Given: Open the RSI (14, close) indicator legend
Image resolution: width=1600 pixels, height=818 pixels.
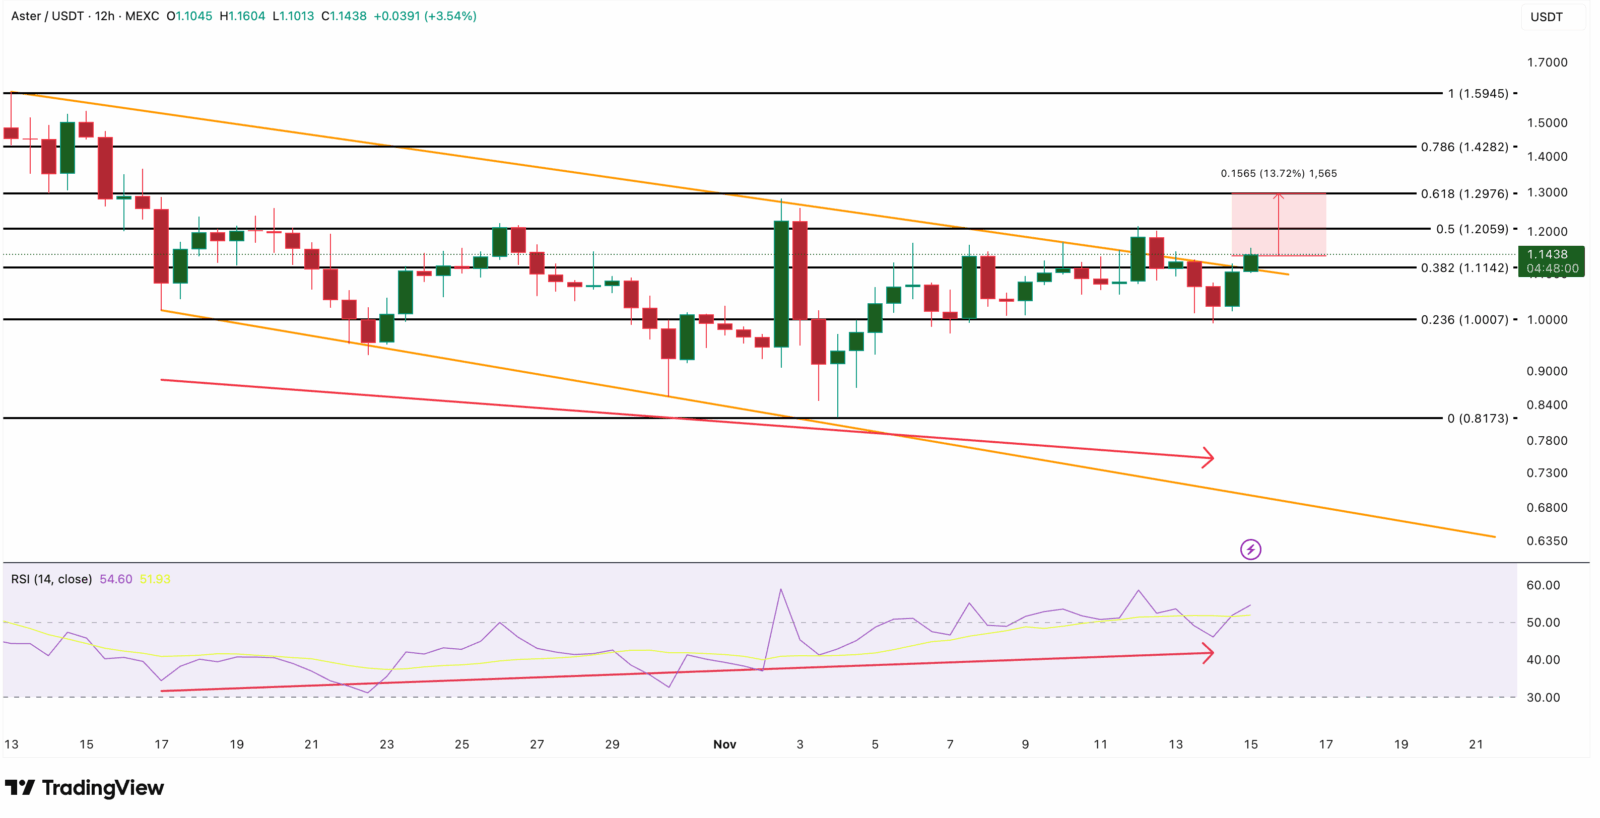Looking at the screenshot, I should coord(51,579).
